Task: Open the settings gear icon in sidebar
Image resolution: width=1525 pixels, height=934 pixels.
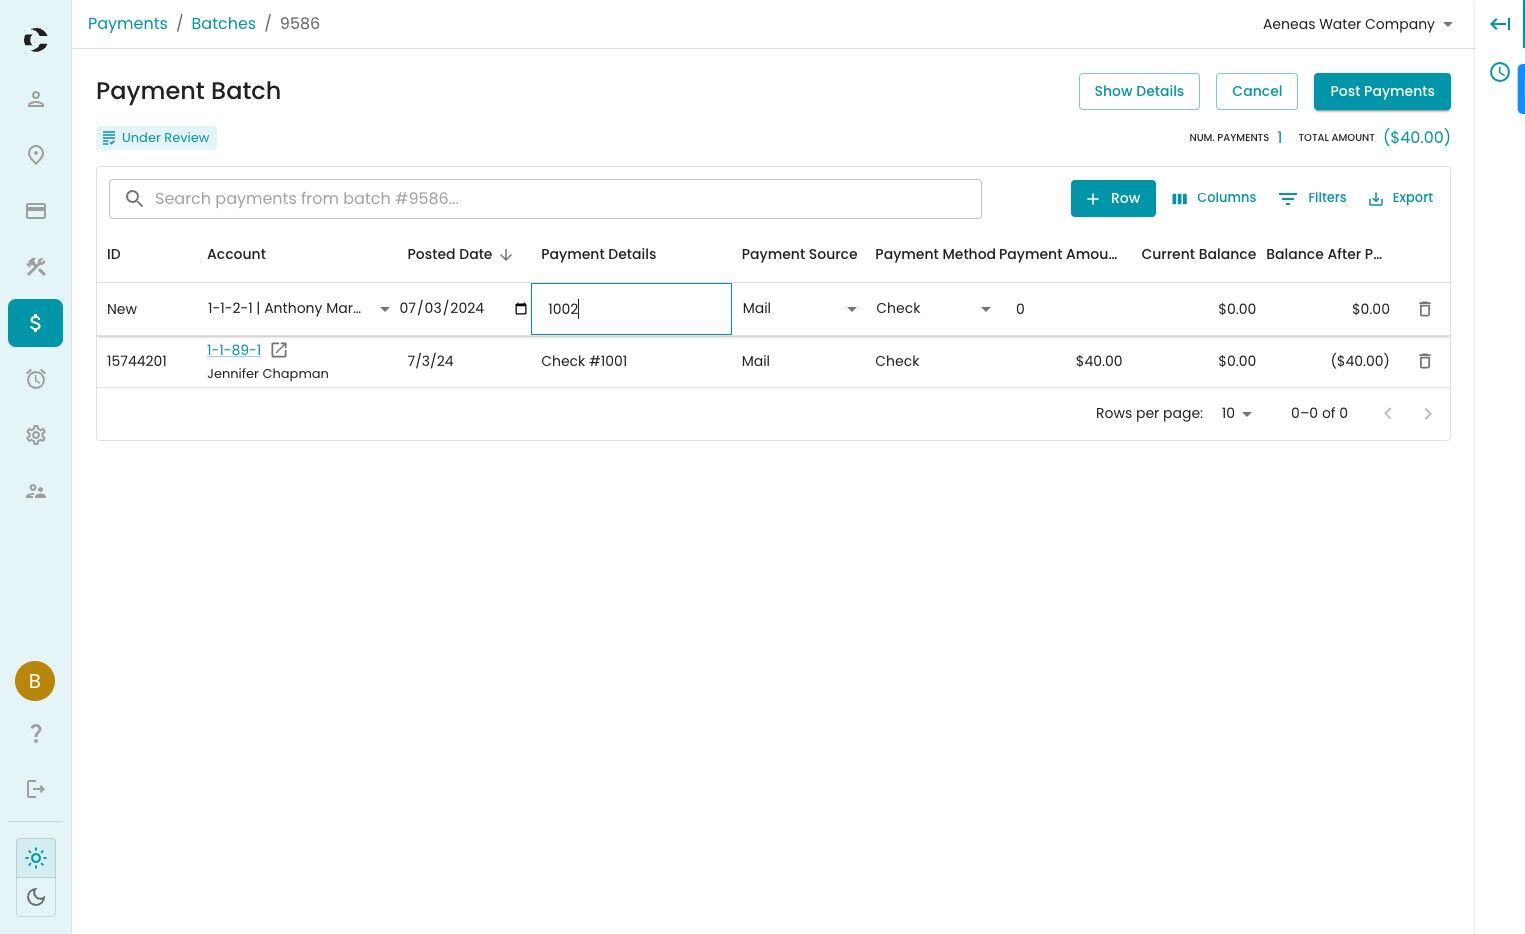Action: coord(36,435)
